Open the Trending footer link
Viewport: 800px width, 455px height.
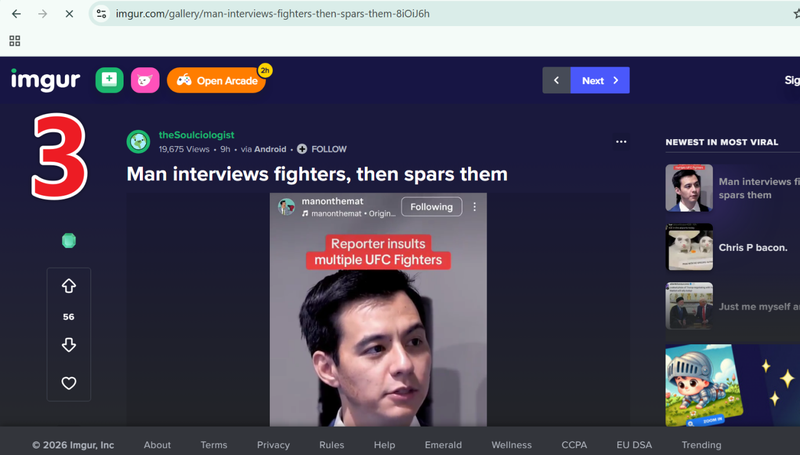[x=702, y=445]
